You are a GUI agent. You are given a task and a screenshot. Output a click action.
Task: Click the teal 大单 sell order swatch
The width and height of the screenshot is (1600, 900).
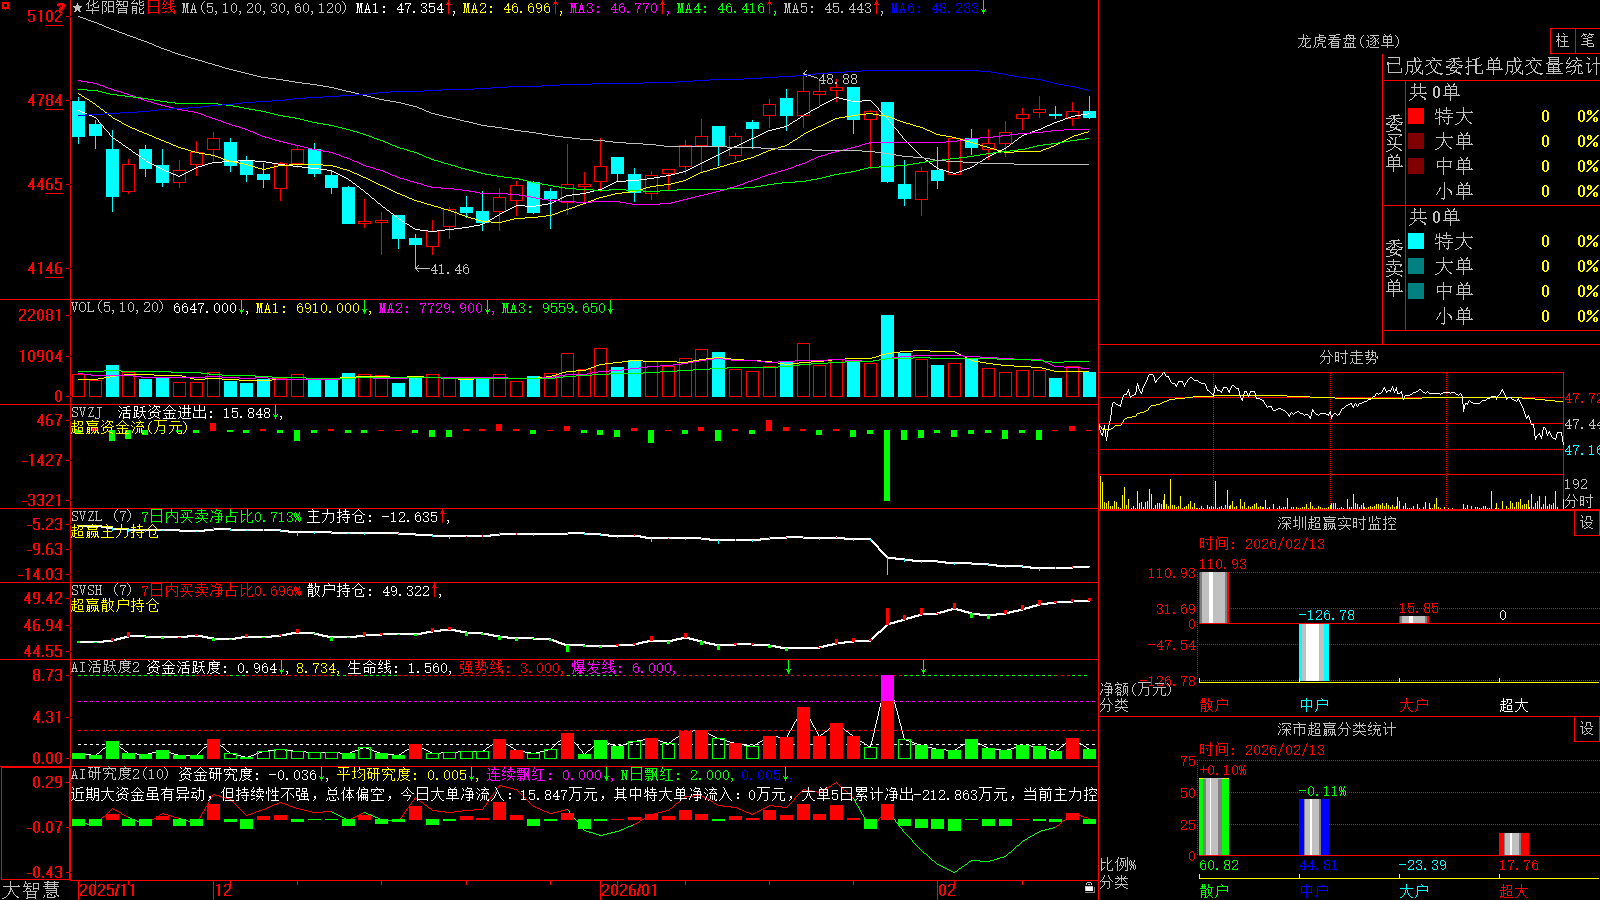(1416, 266)
